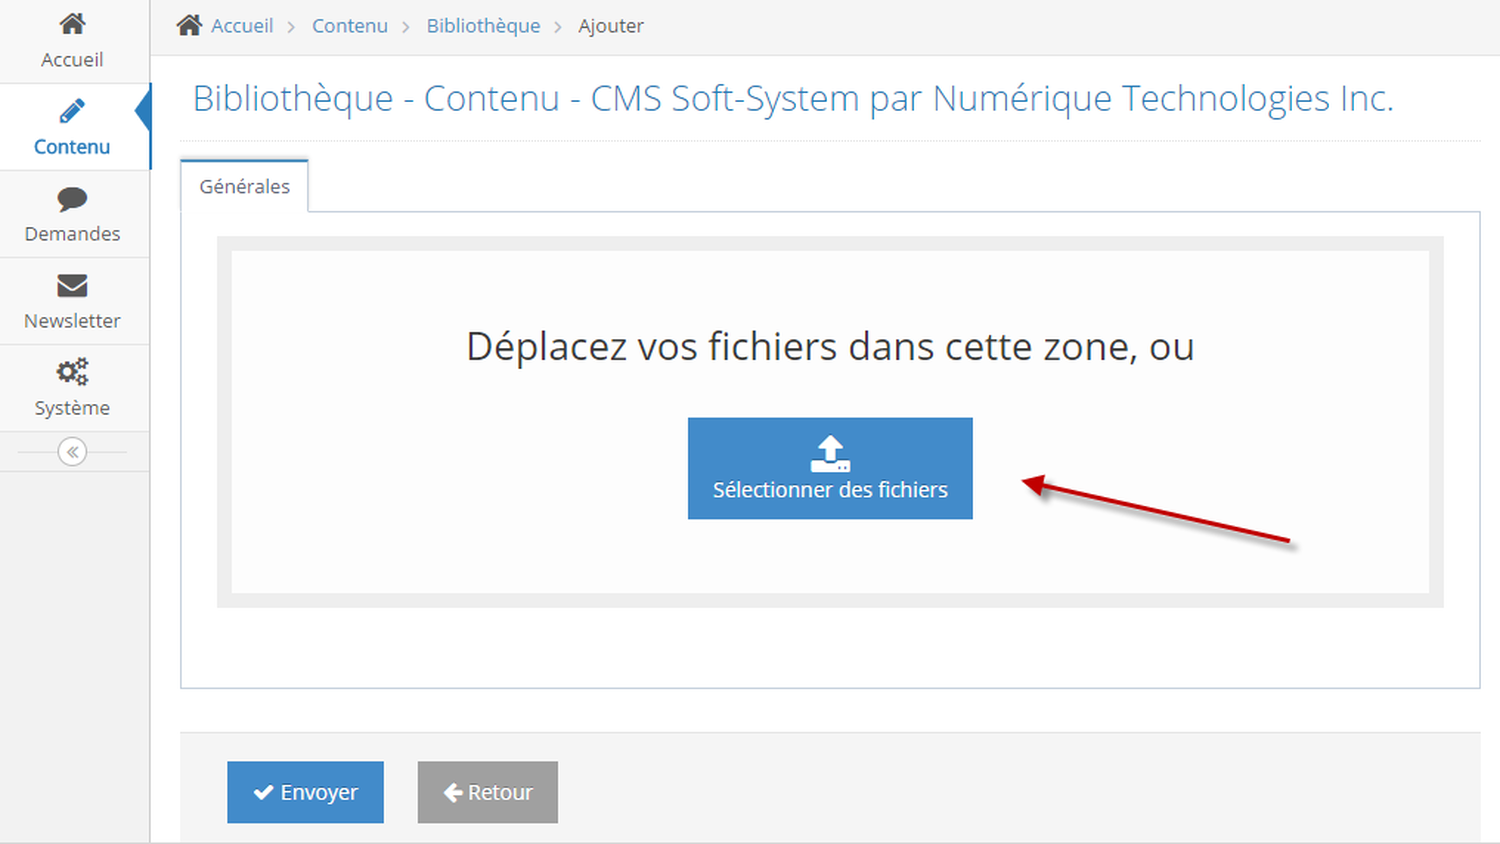Click the envelope Newsletter icon
1500x844 pixels.
(72, 286)
